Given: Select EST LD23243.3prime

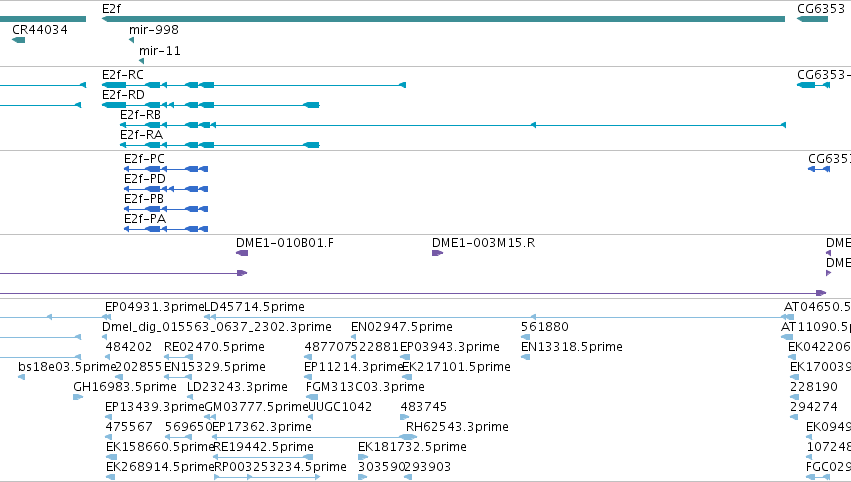Looking at the screenshot, I should [x=237, y=387].
